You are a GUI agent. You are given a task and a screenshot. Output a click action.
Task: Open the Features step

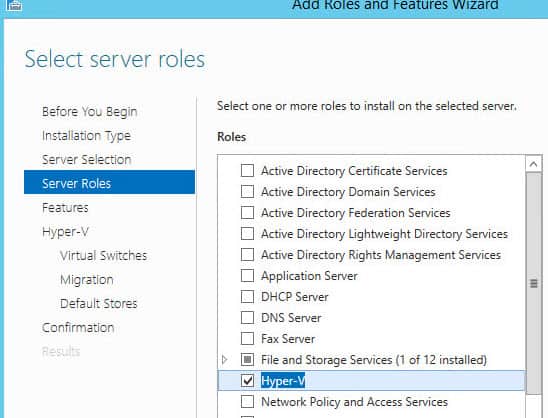tap(65, 208)
